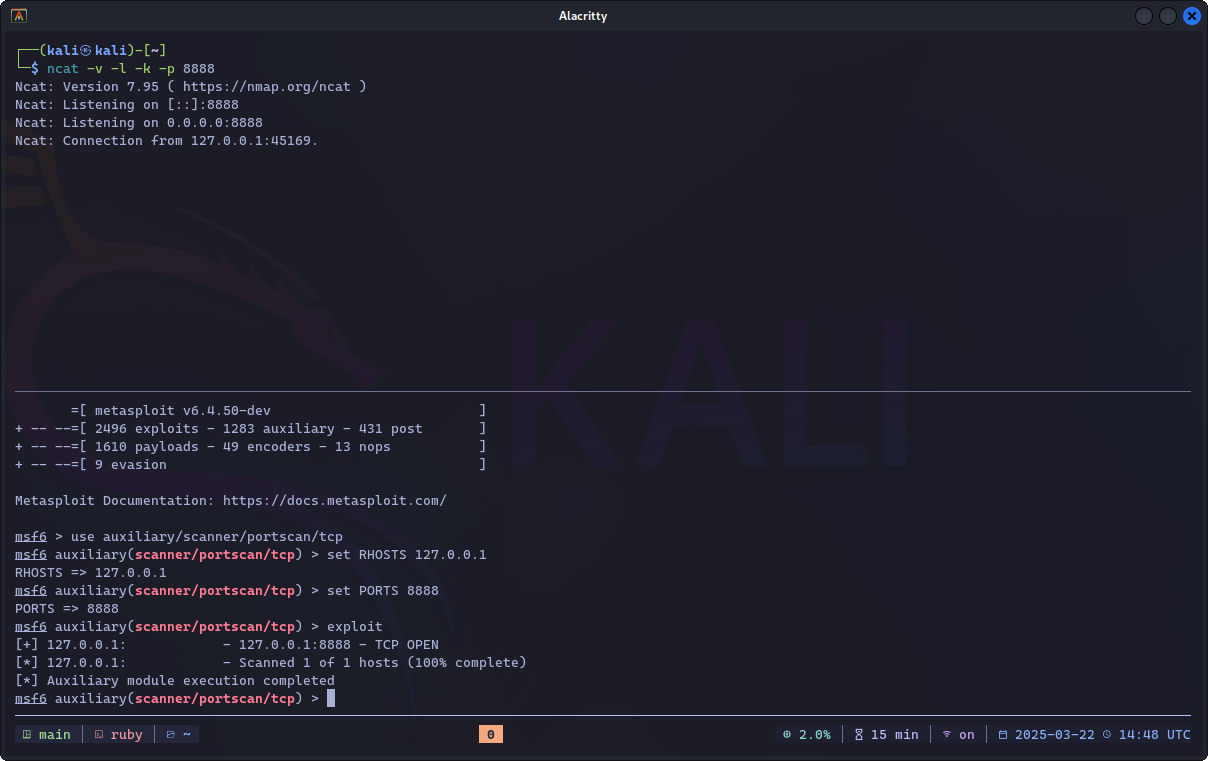Click the time '14:48 UTC'

(1155, 734)
